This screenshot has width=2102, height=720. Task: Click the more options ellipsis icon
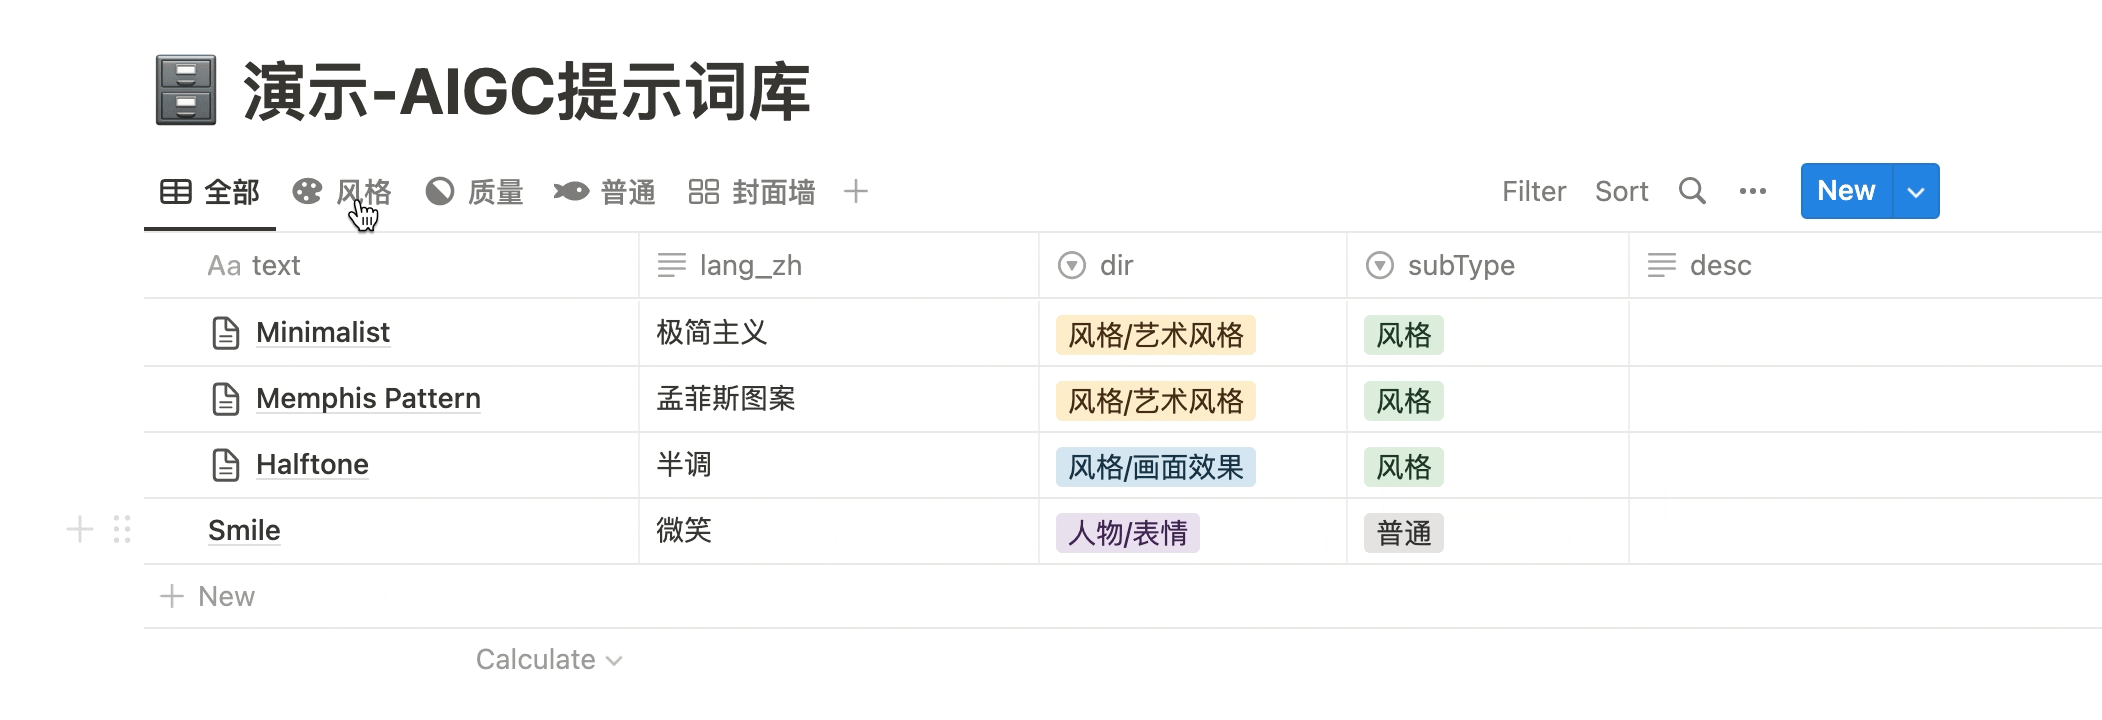[x=1752, y=190]
